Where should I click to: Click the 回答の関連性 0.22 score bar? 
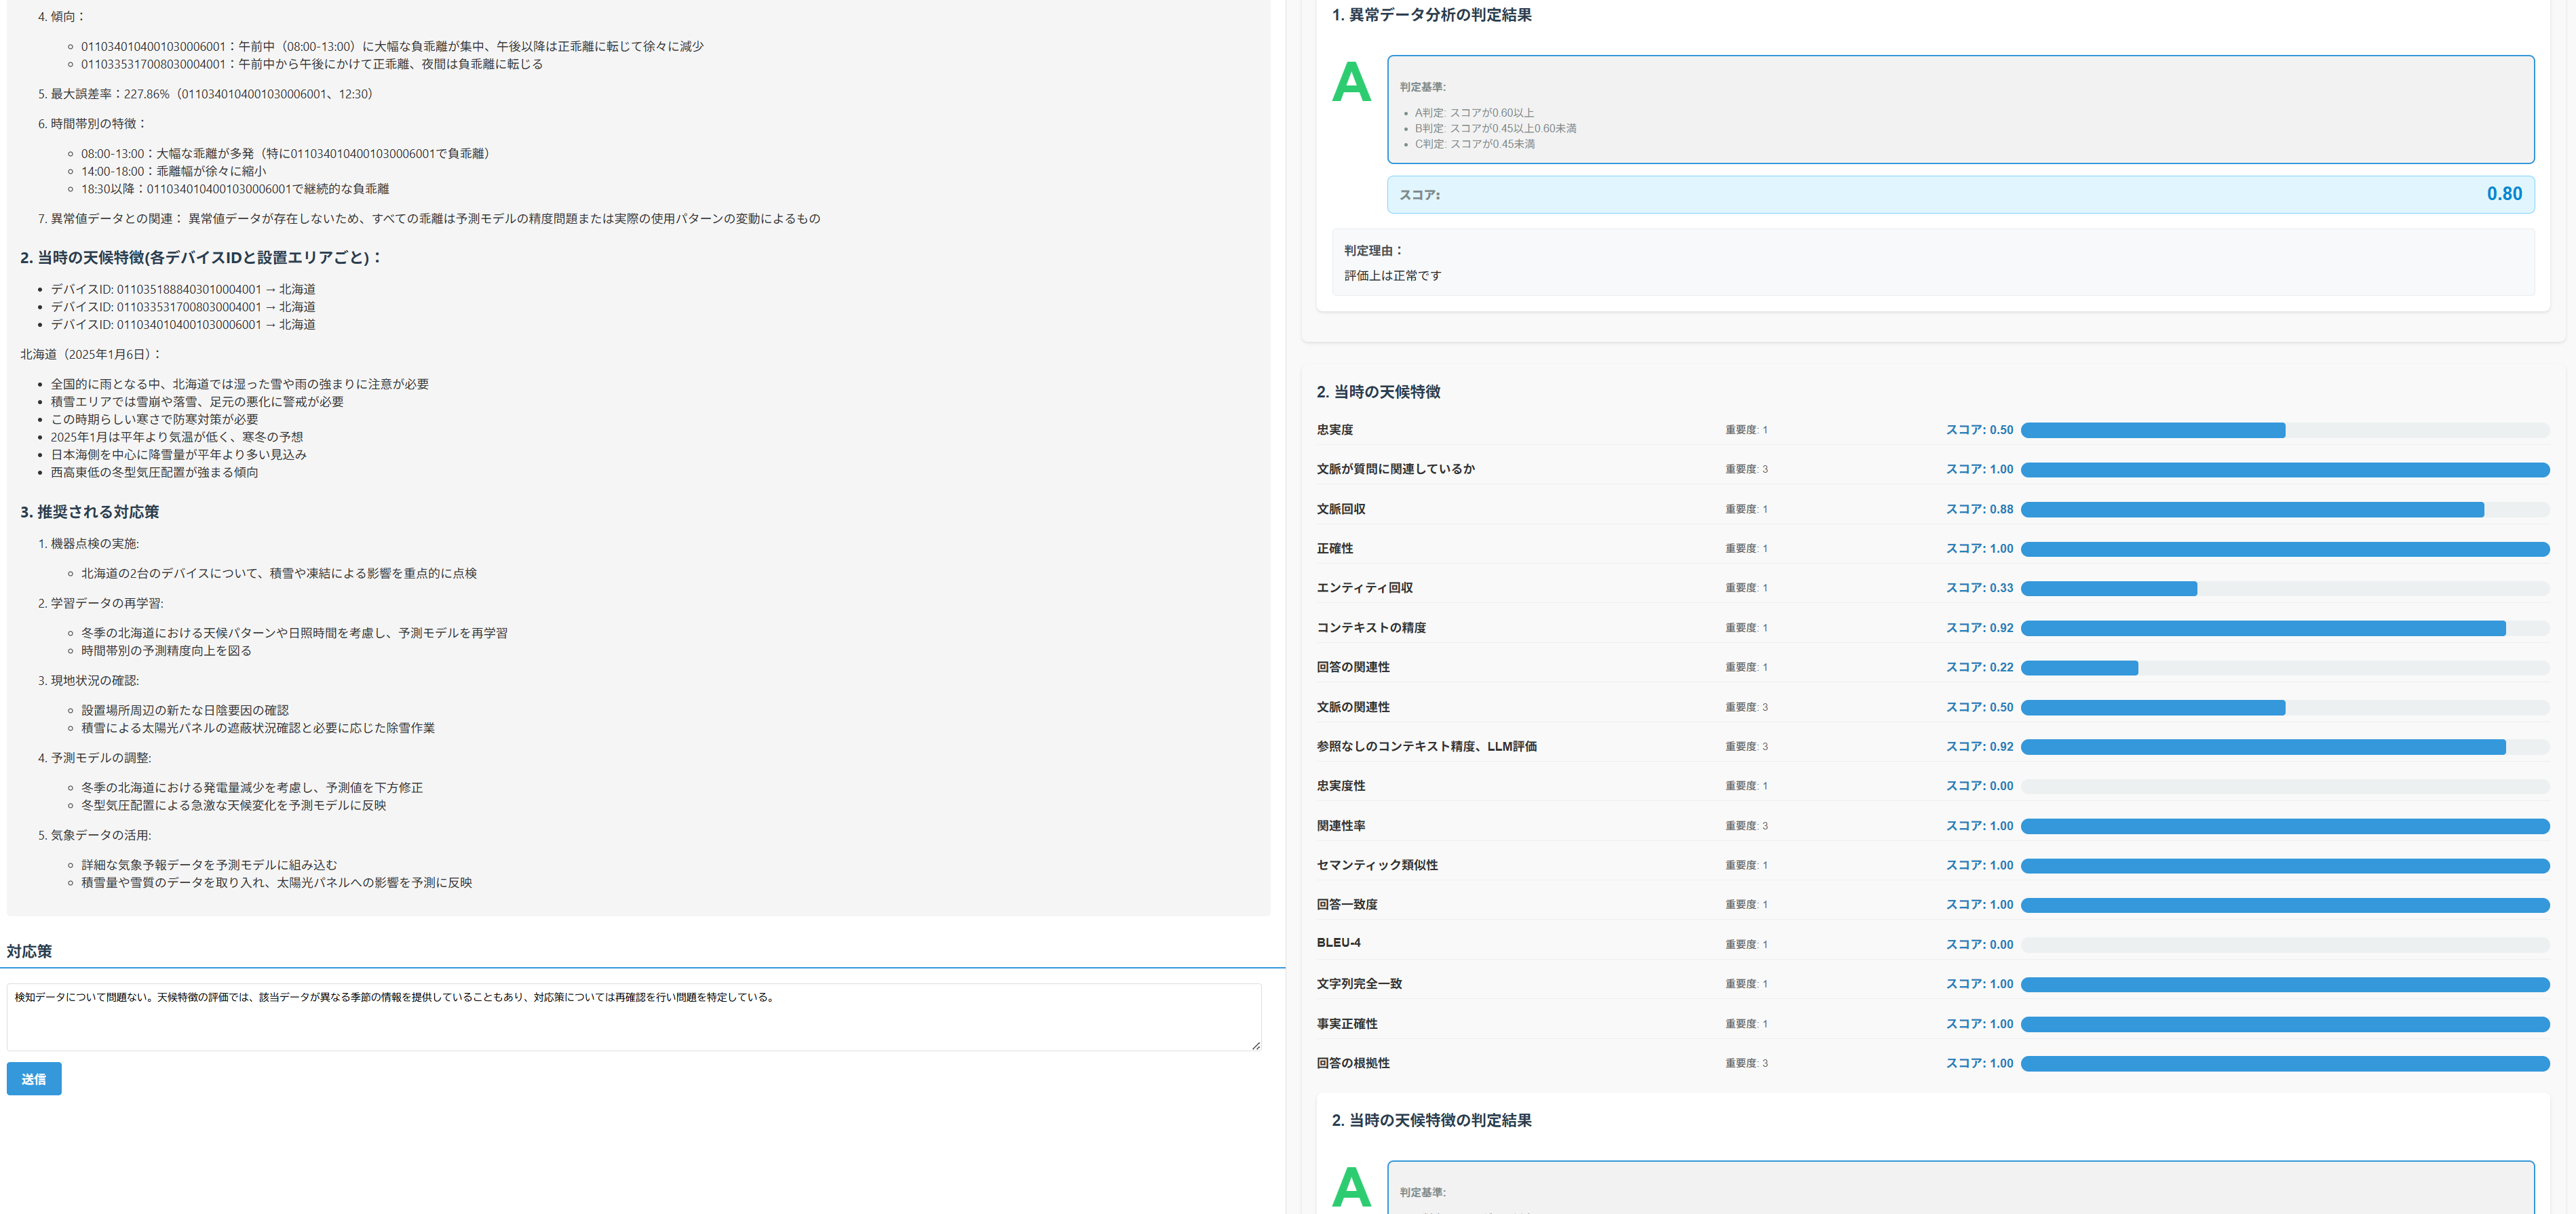tap(2284, 668)
